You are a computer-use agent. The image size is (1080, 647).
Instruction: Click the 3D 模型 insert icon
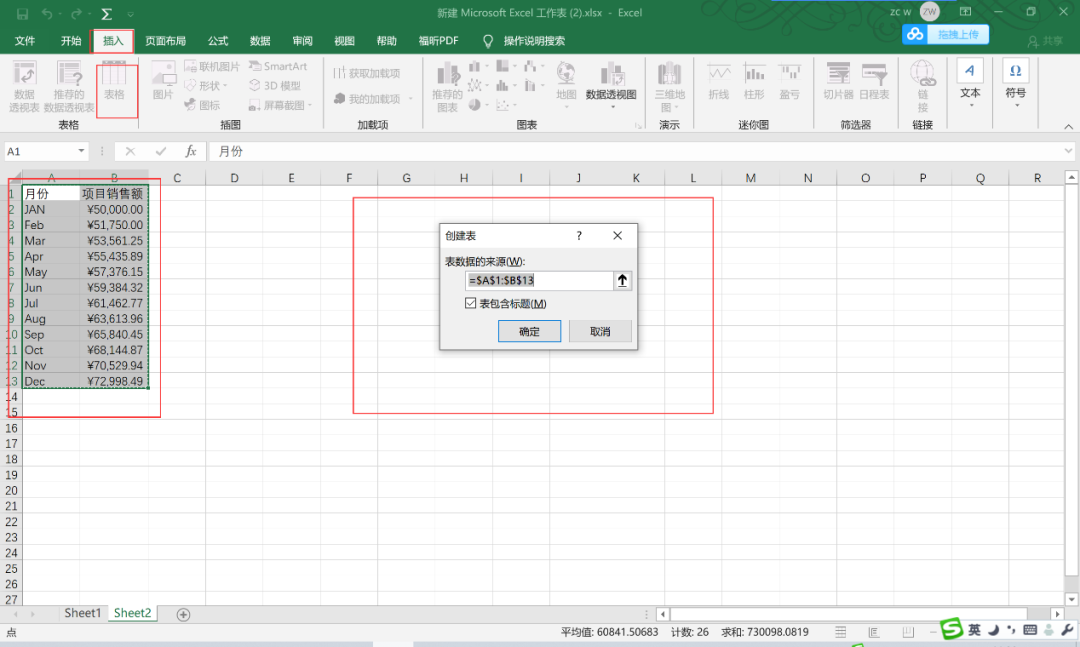click(272, 85)
